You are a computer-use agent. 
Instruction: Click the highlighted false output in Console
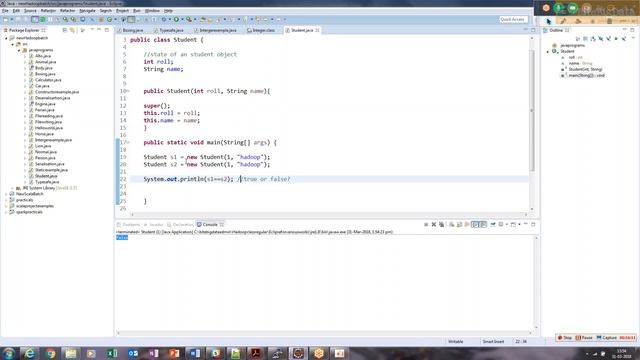pyautogui.click(x=122, y=238)
